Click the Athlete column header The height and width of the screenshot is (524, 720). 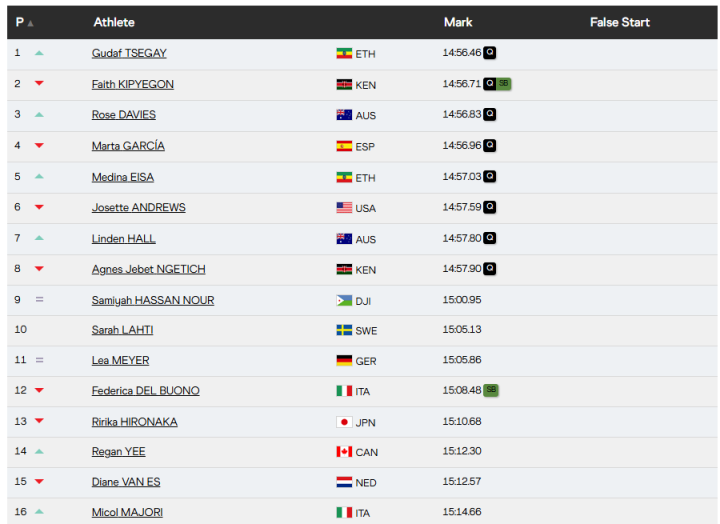(114, 22)
